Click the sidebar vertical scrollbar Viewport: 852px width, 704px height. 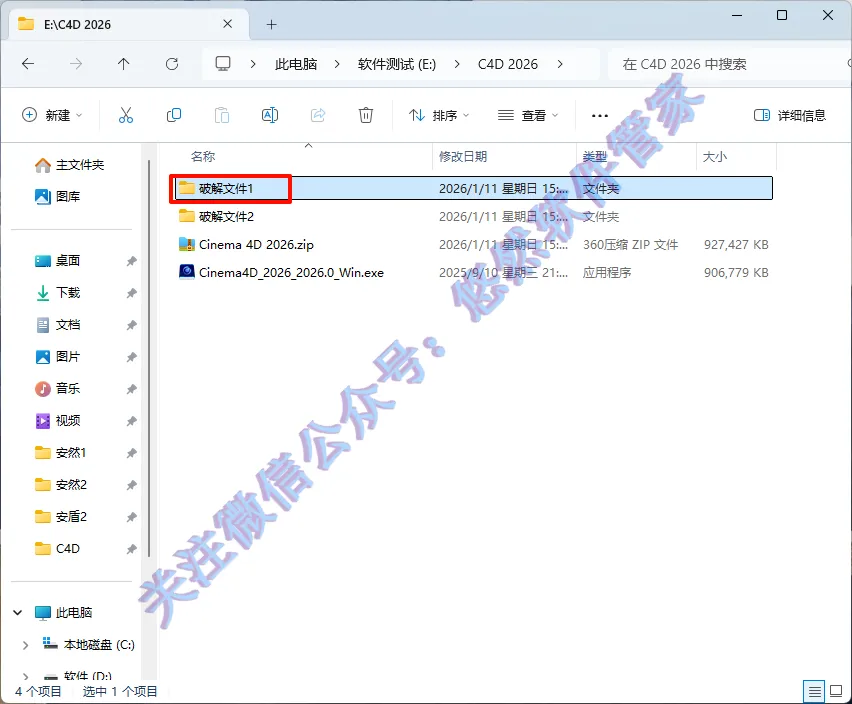point(148,359)
